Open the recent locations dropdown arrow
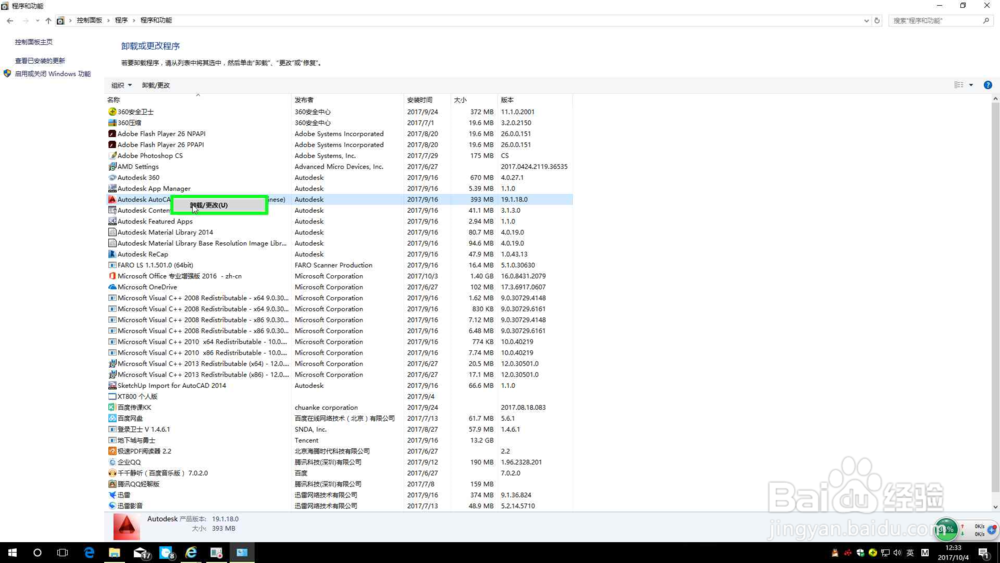 coord(37,20)
